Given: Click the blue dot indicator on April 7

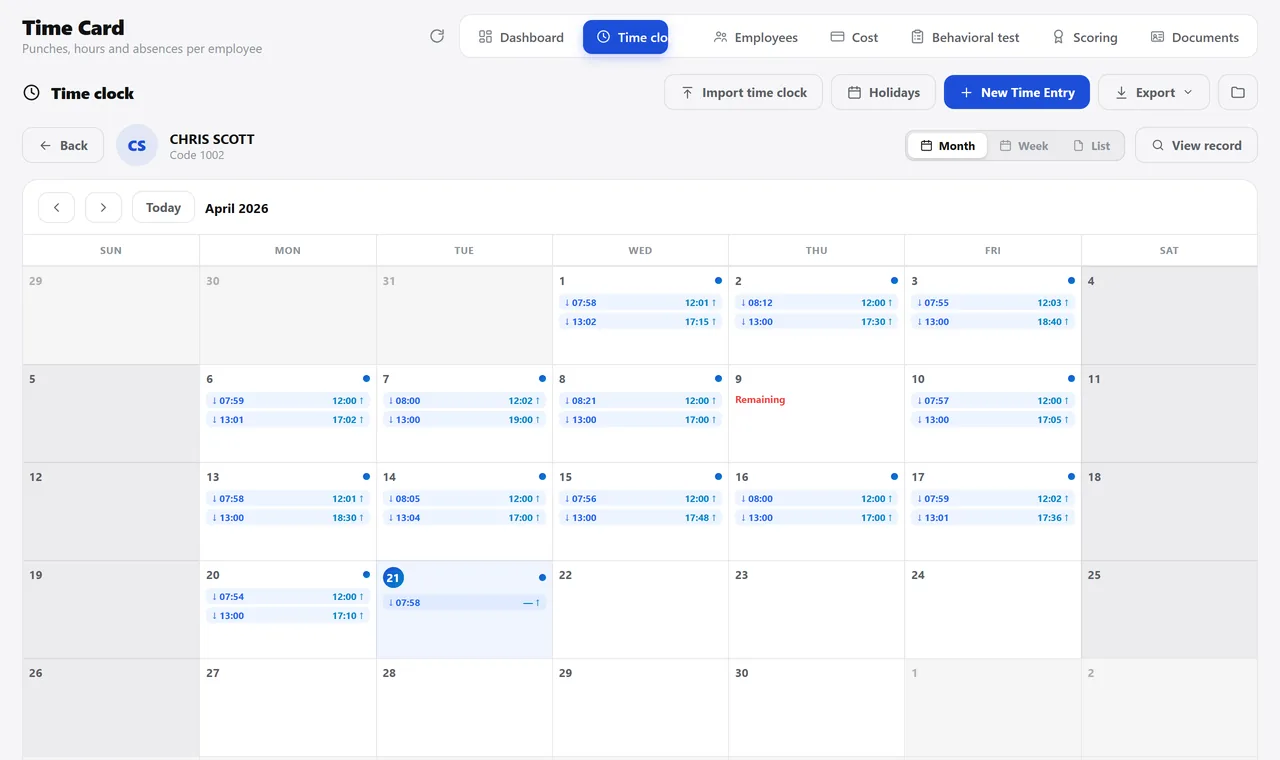Looking at the screenshot, I should click(542, 379).
